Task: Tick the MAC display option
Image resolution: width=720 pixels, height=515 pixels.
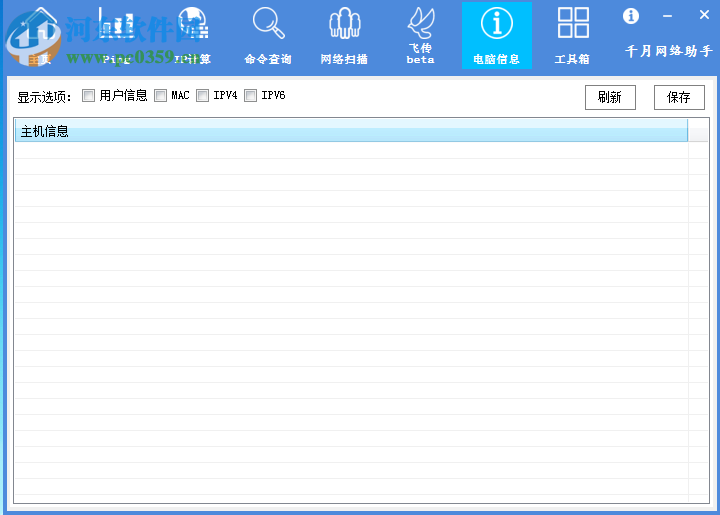Action: click(x=160, y=95)
